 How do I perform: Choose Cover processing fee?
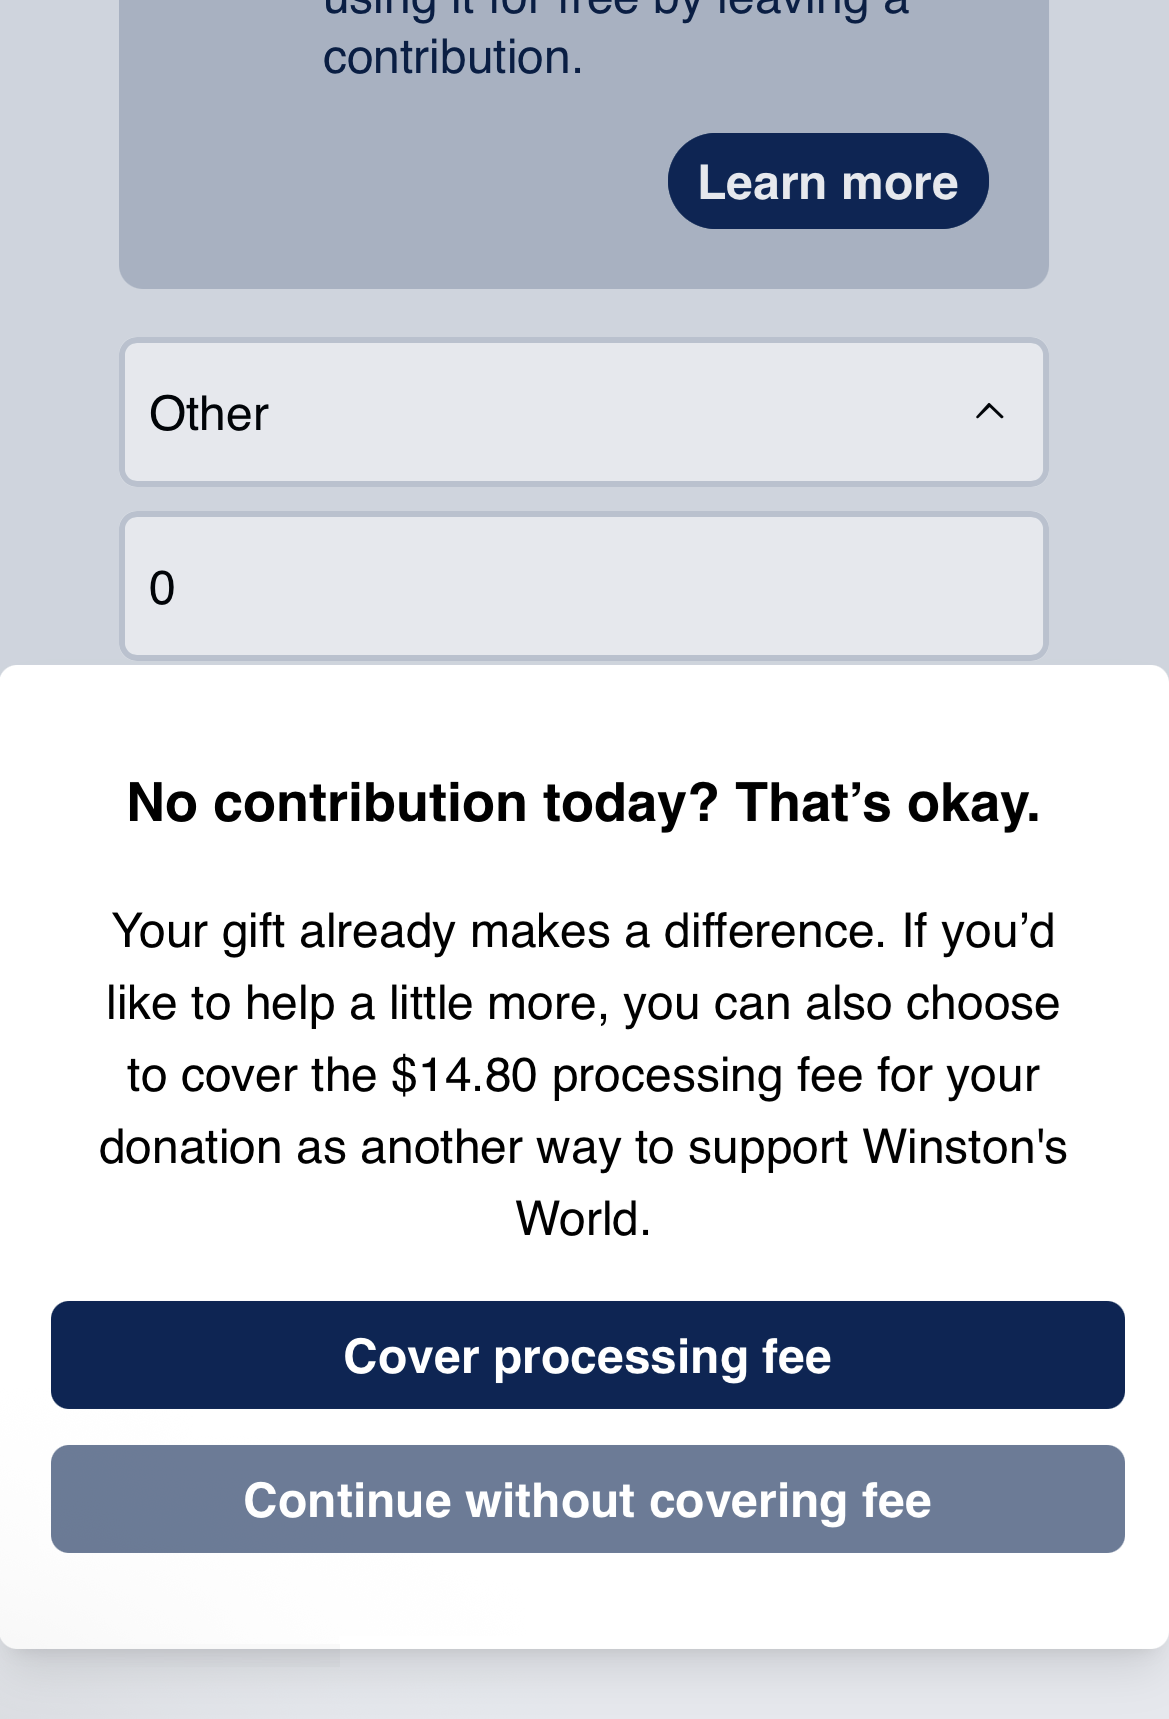tap(588, 1355)
